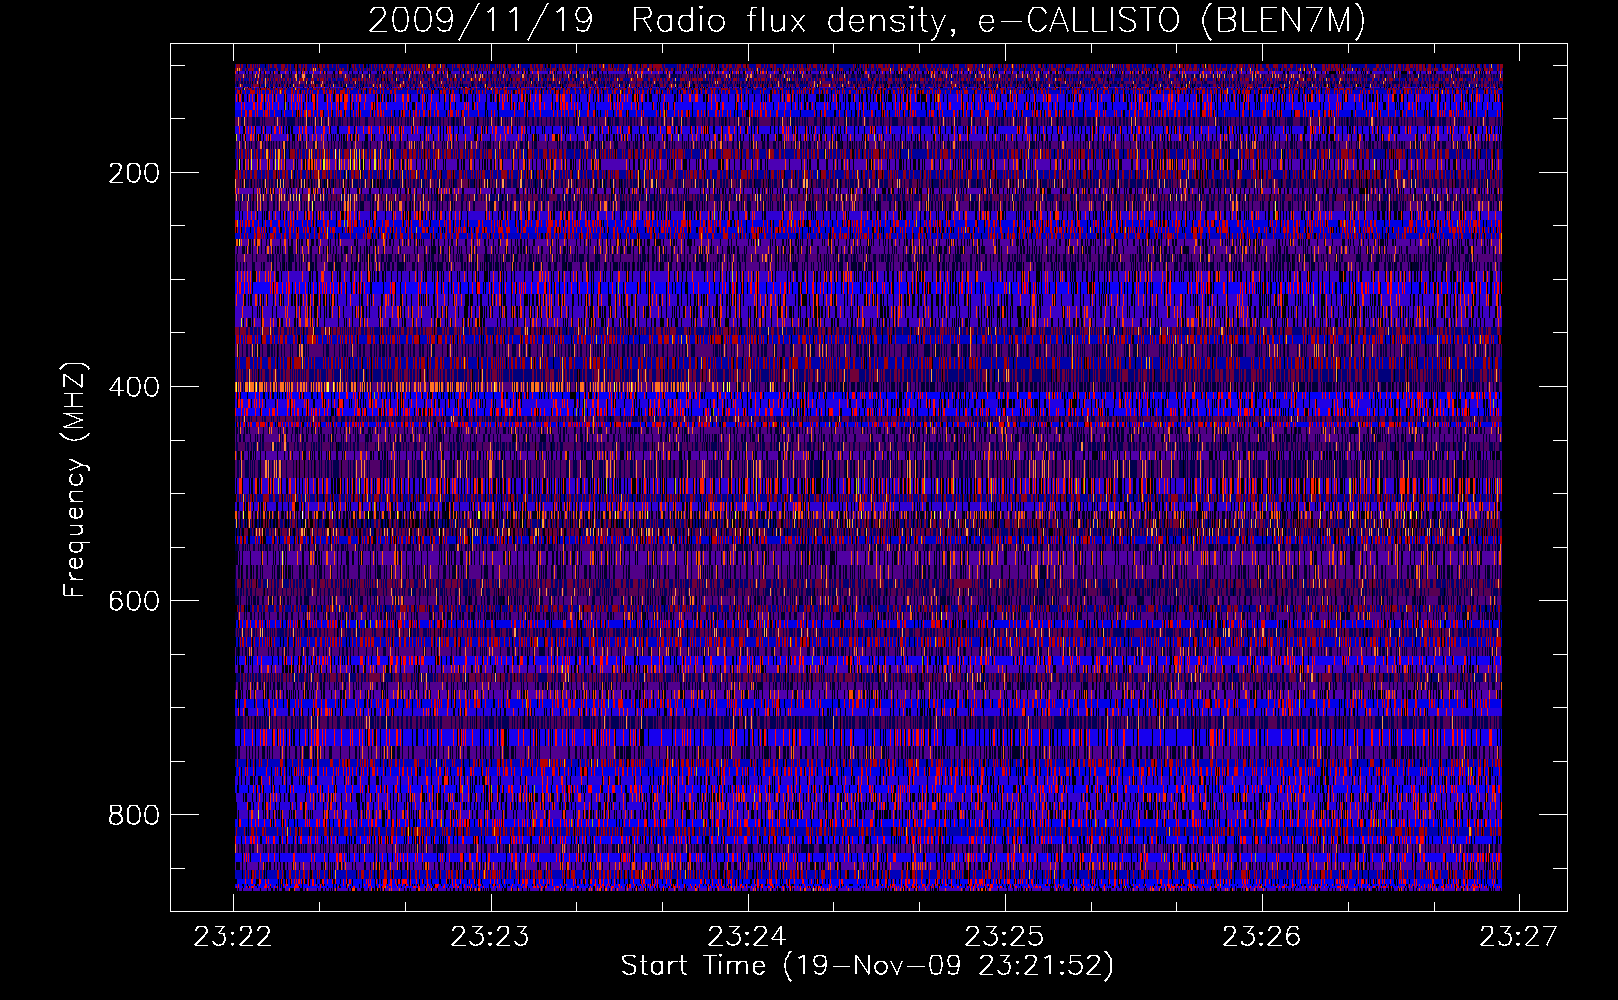
Task: Click the 23:24 time tick label
Action: 748,936
